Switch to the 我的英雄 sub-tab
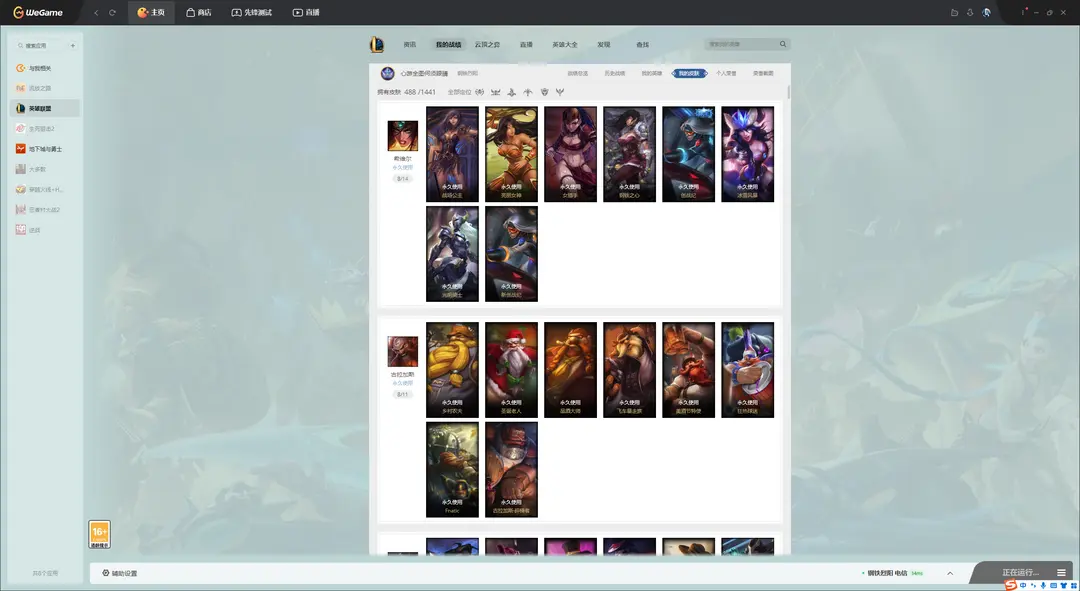Screen dimensions: 1080x591 coord(652,73)
